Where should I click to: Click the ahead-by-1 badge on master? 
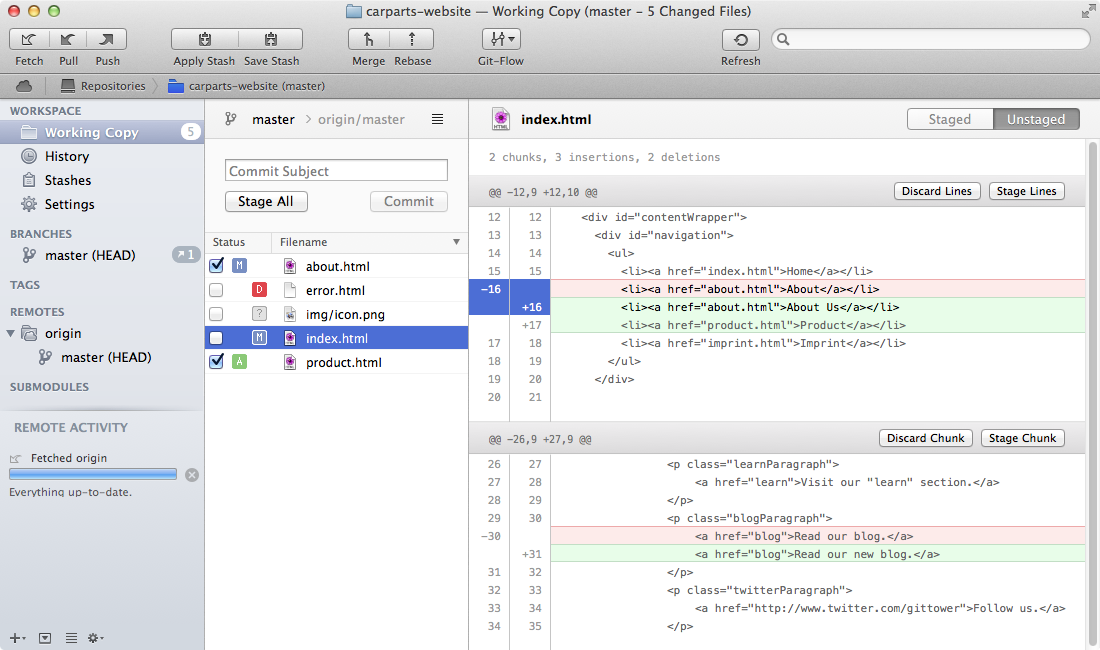(x=186, y=255)
